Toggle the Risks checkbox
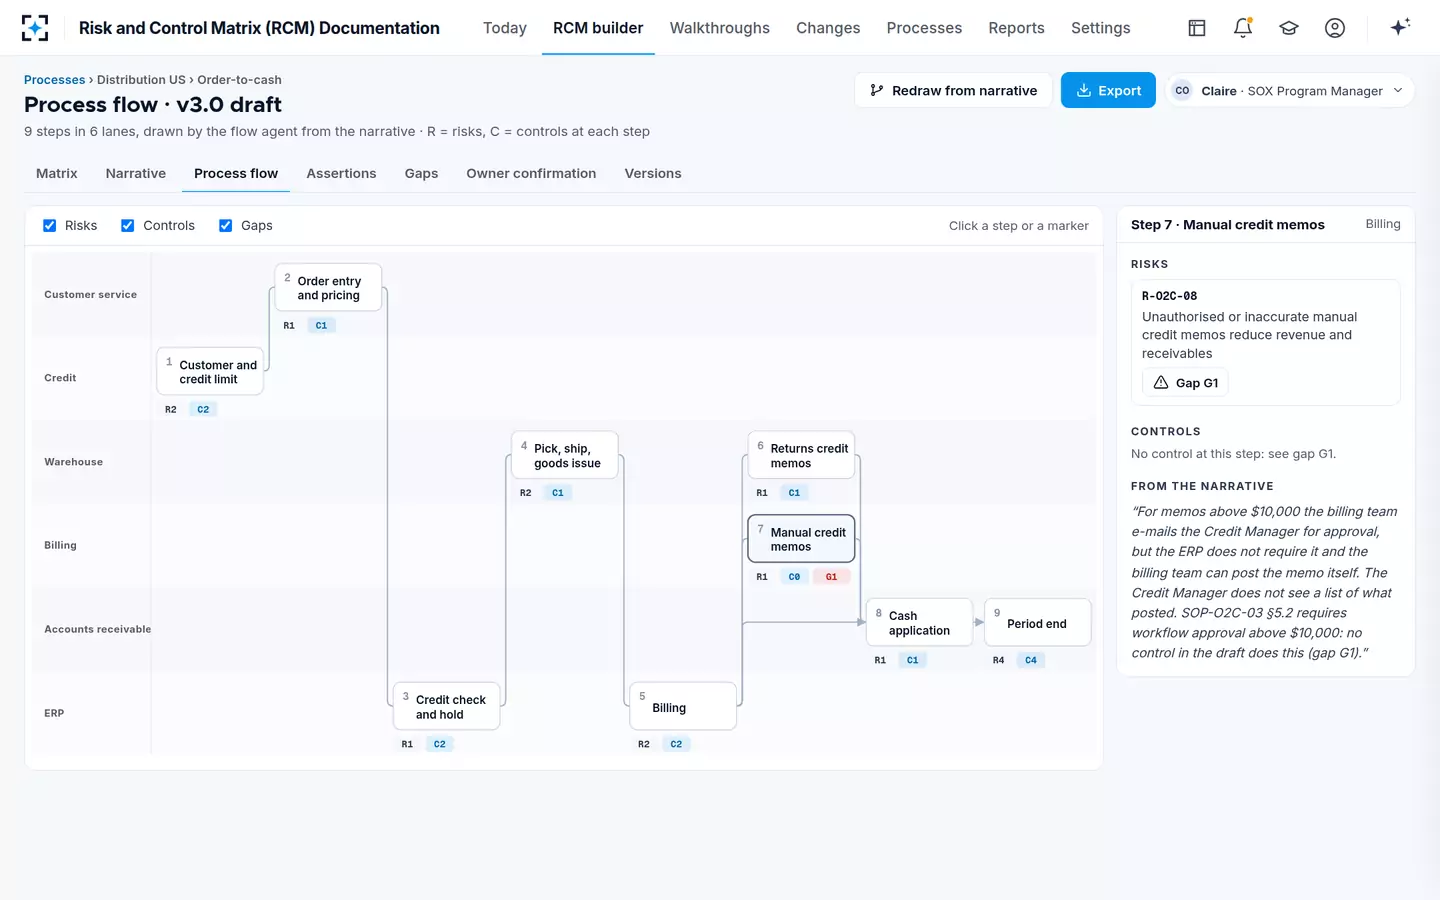The height and width of the screenshot is (900, 1440). point(49,226)
